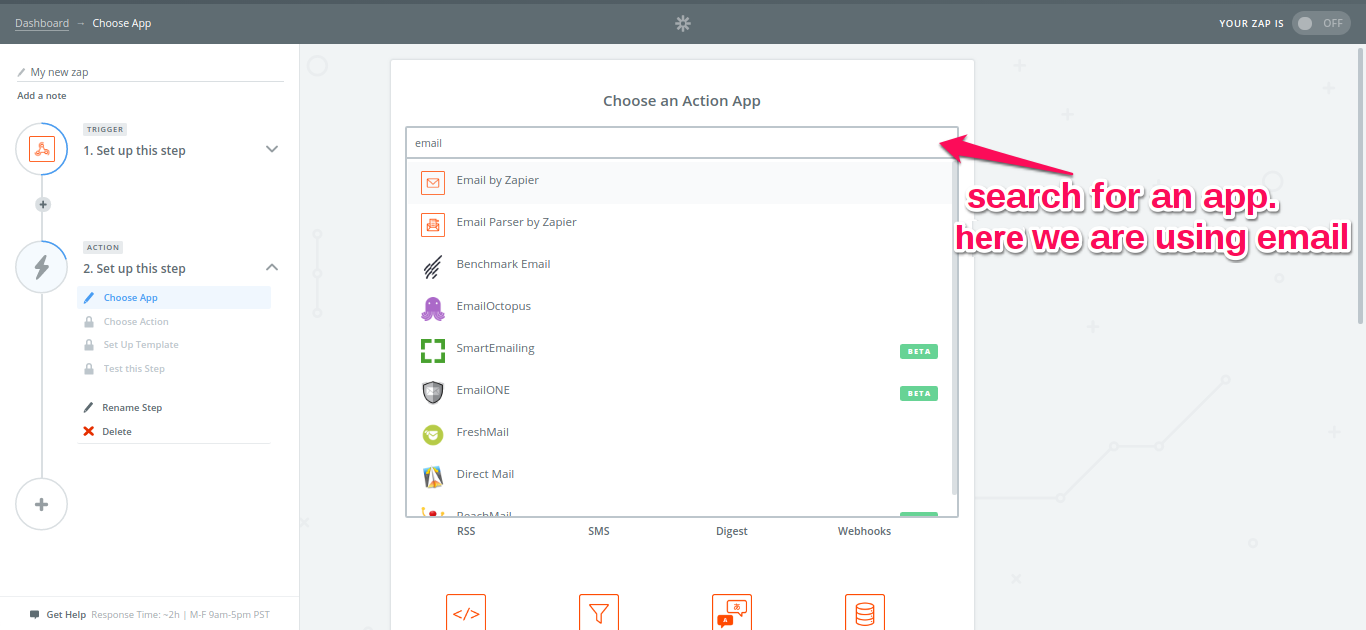
Task: Toggle the Your Zap Is on/off switch
Action: tap(1321, 23)
